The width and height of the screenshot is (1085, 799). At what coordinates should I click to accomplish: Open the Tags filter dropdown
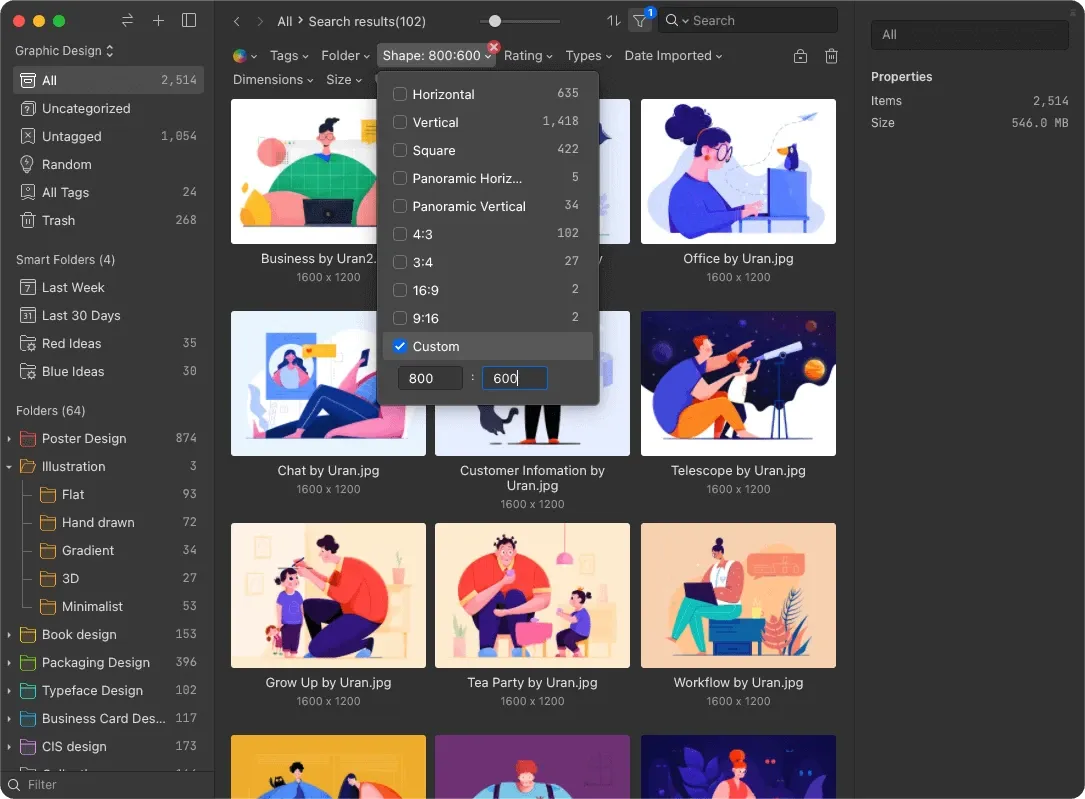[289, 56]
